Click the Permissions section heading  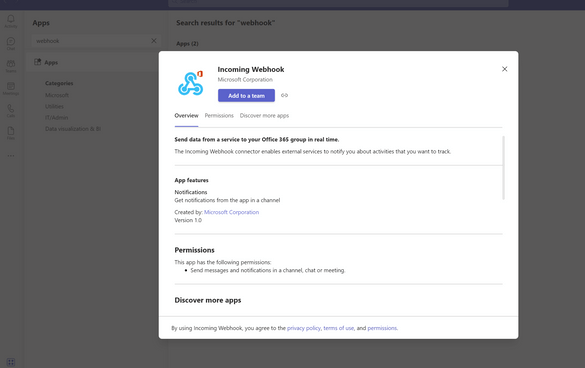[x=194, y=250]
